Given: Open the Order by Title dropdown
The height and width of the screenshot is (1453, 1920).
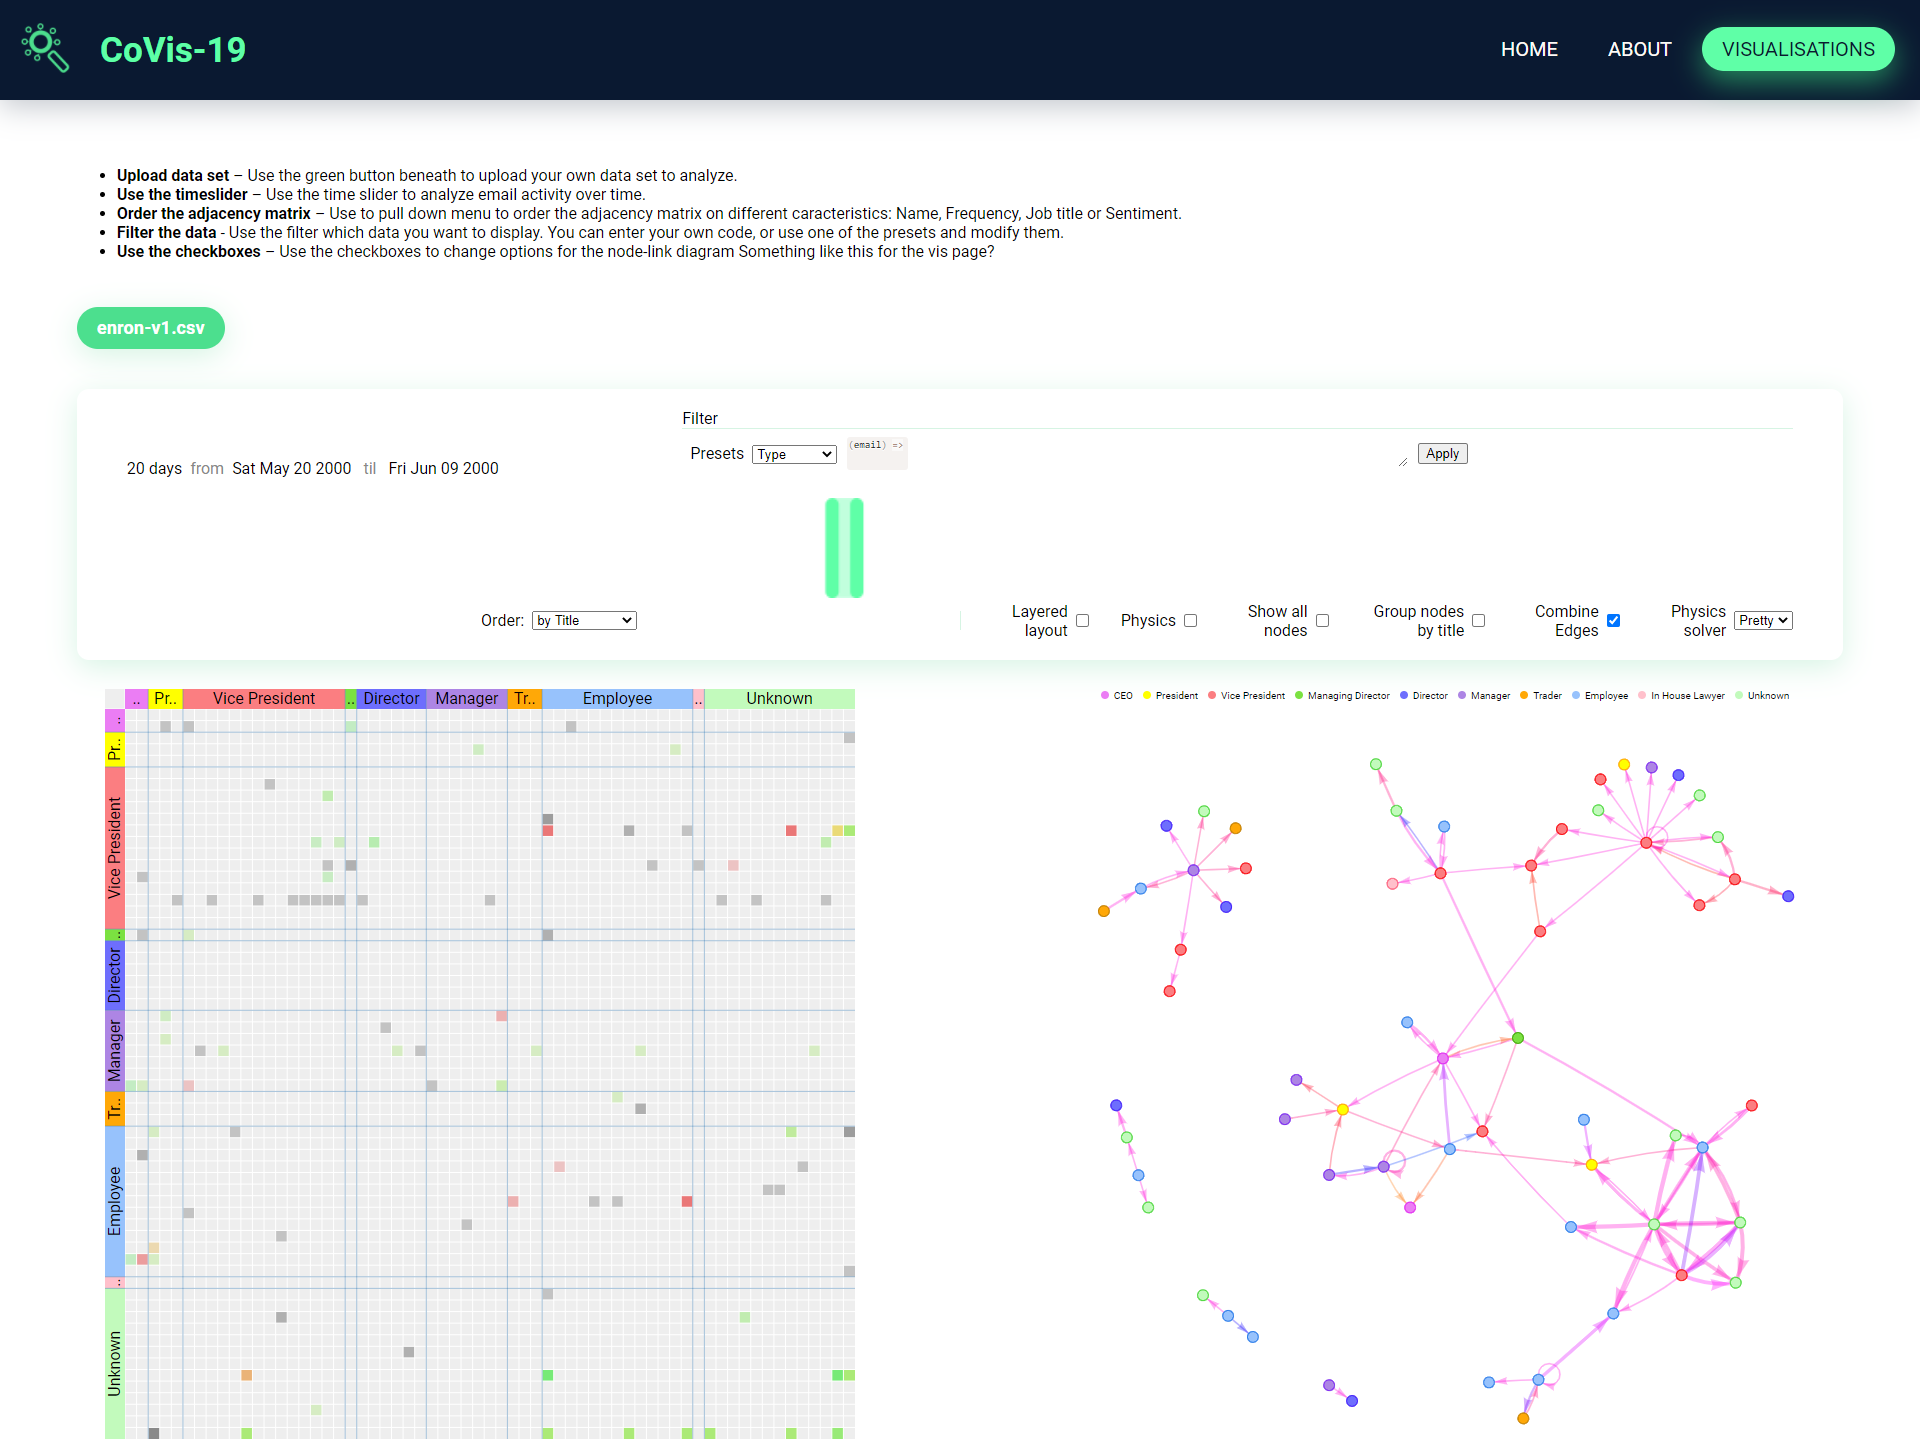Looking at the screenshot, I should [x=584, y=620].
